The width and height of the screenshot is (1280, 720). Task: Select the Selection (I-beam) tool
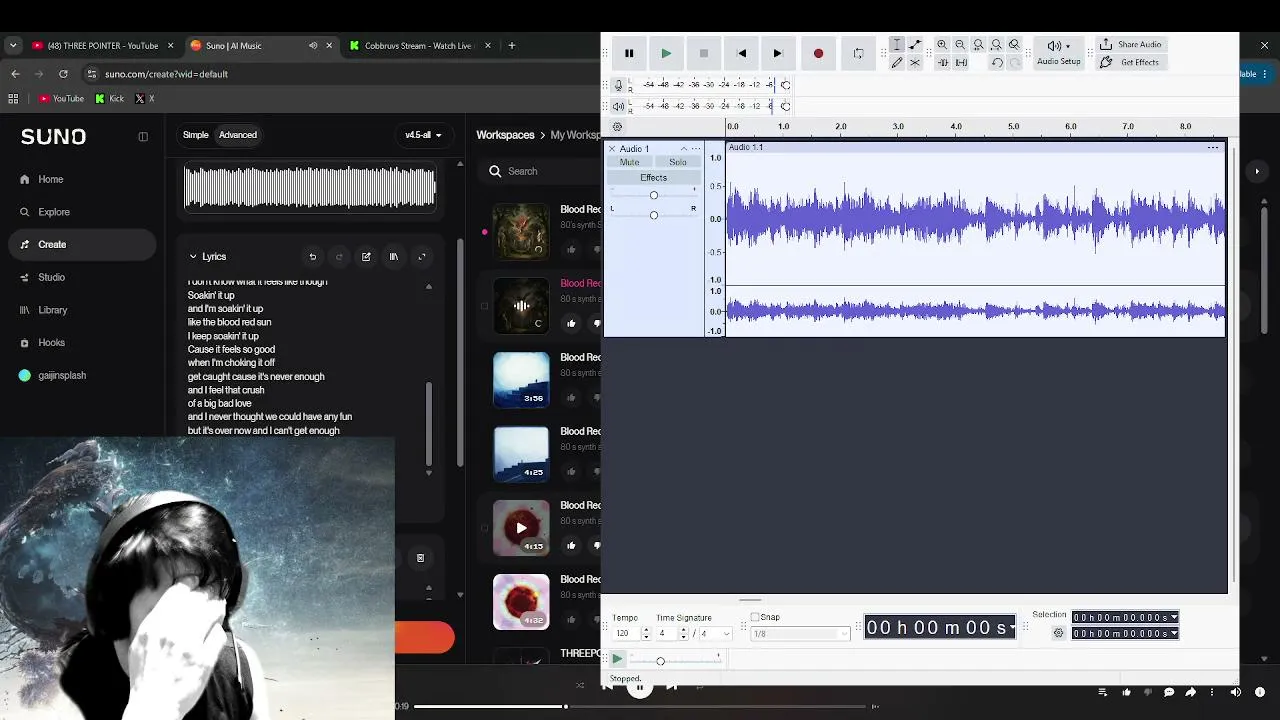[897, 45]
